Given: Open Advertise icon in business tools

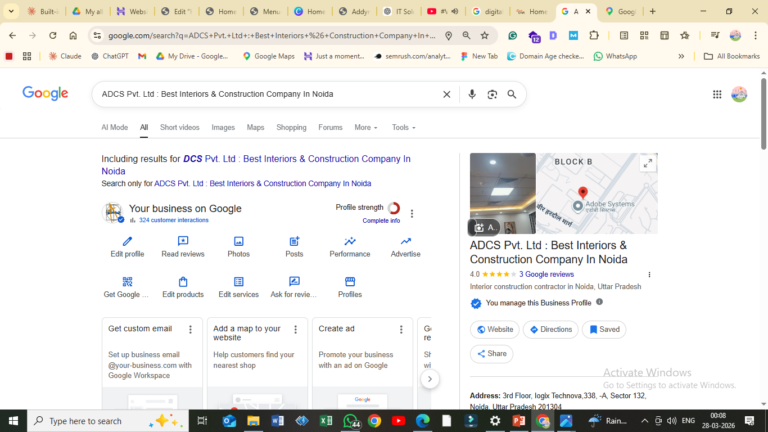Looking at the screenshot, I should (x=405, y=241).
